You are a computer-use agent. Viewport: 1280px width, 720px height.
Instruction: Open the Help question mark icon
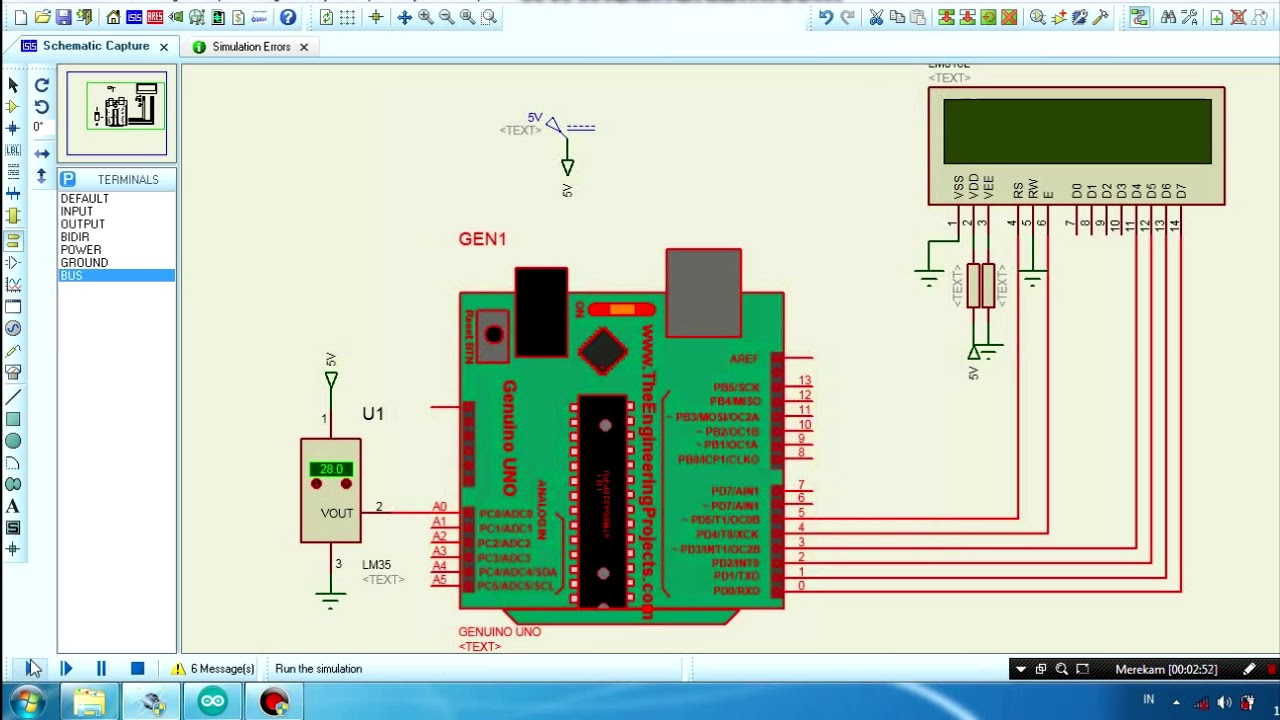[x=288, y=17]
